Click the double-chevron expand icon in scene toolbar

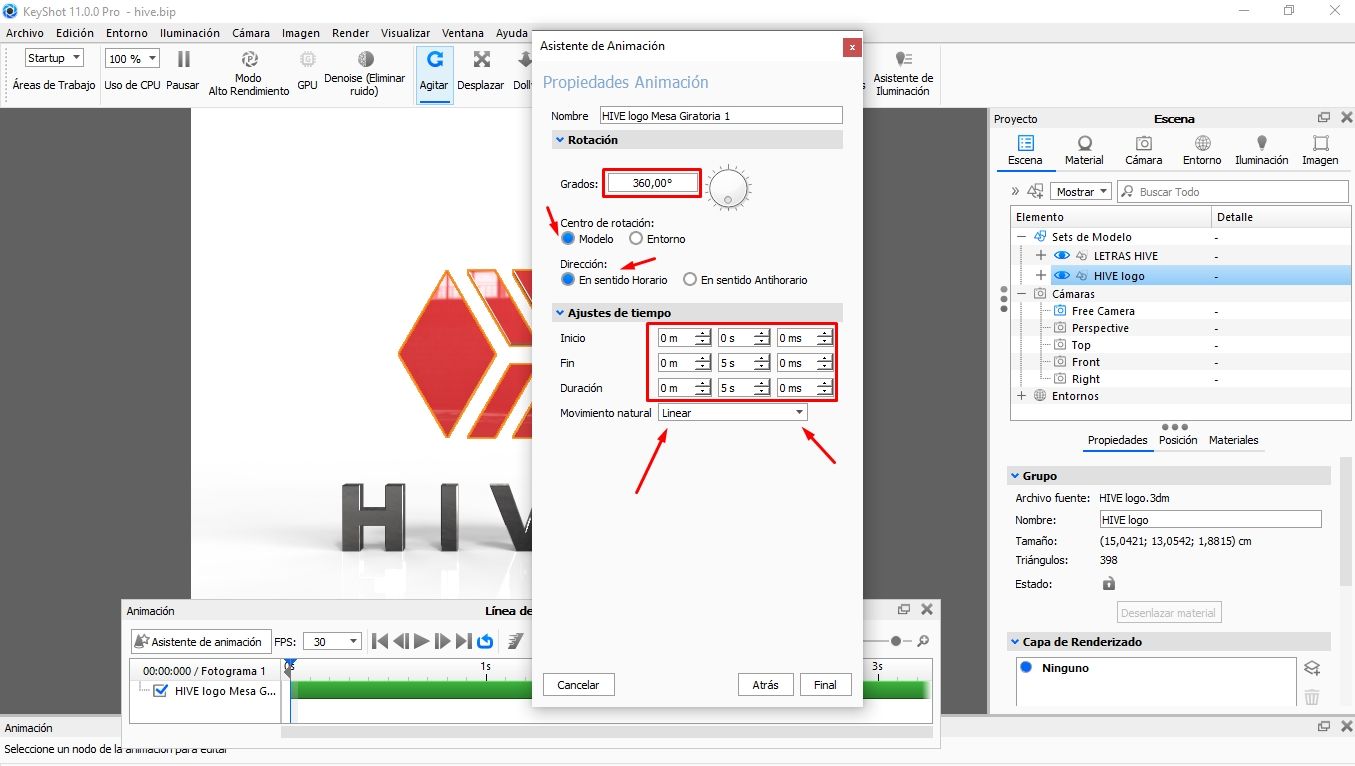1016,191
